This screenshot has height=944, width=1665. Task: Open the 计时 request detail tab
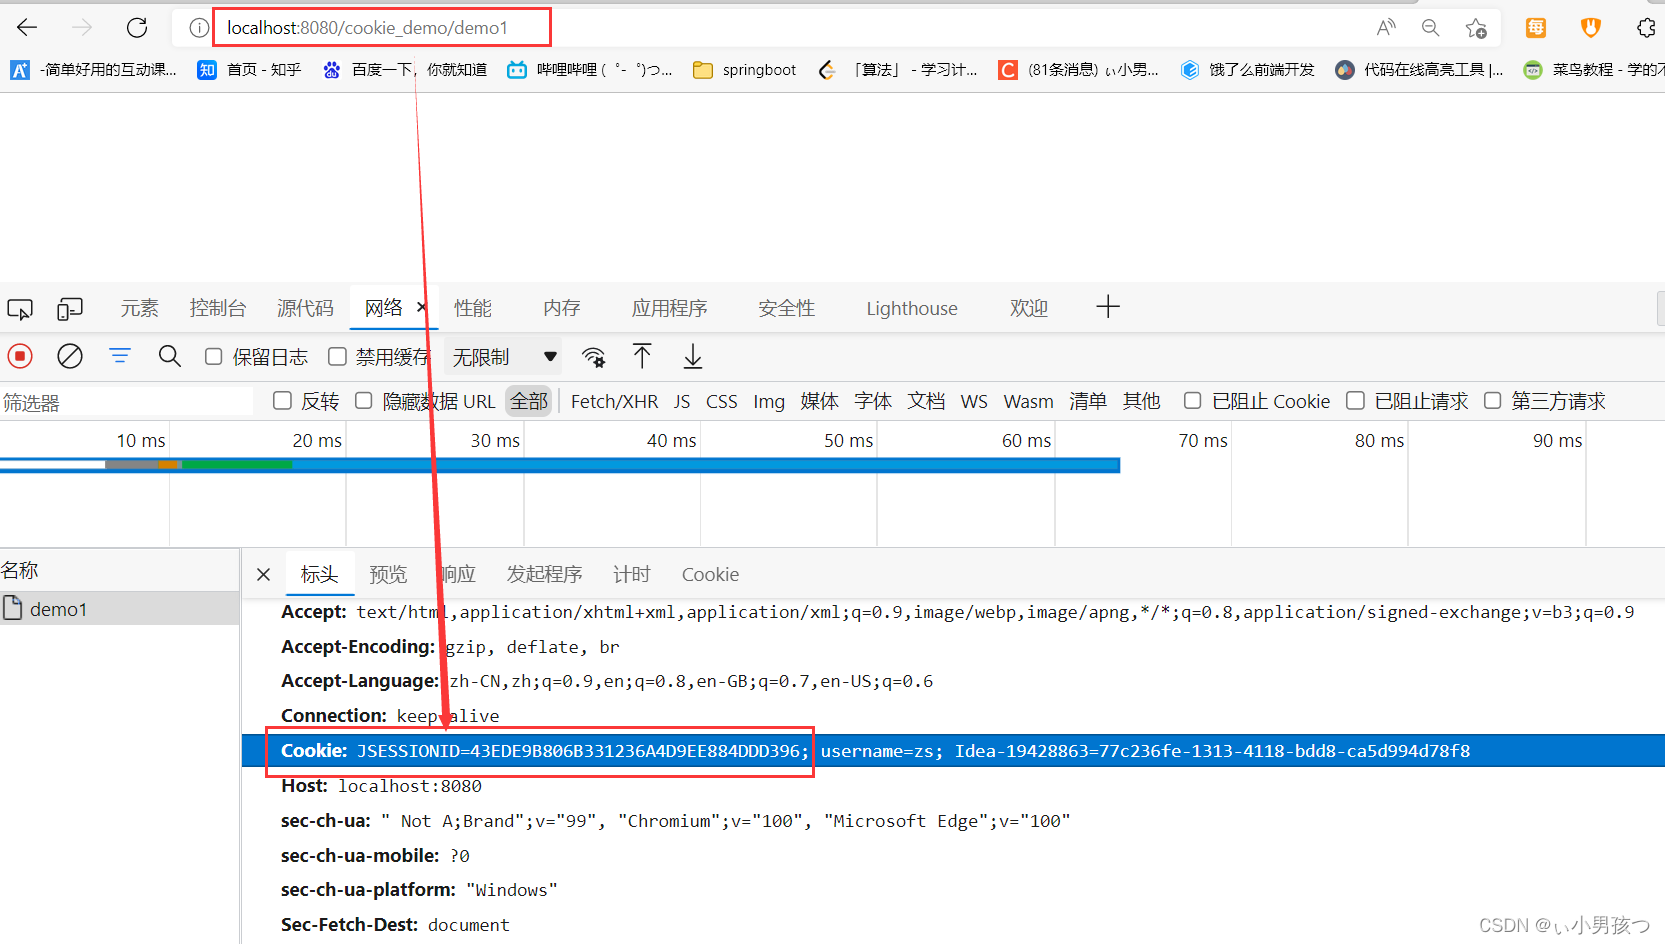tap(632, 574)
